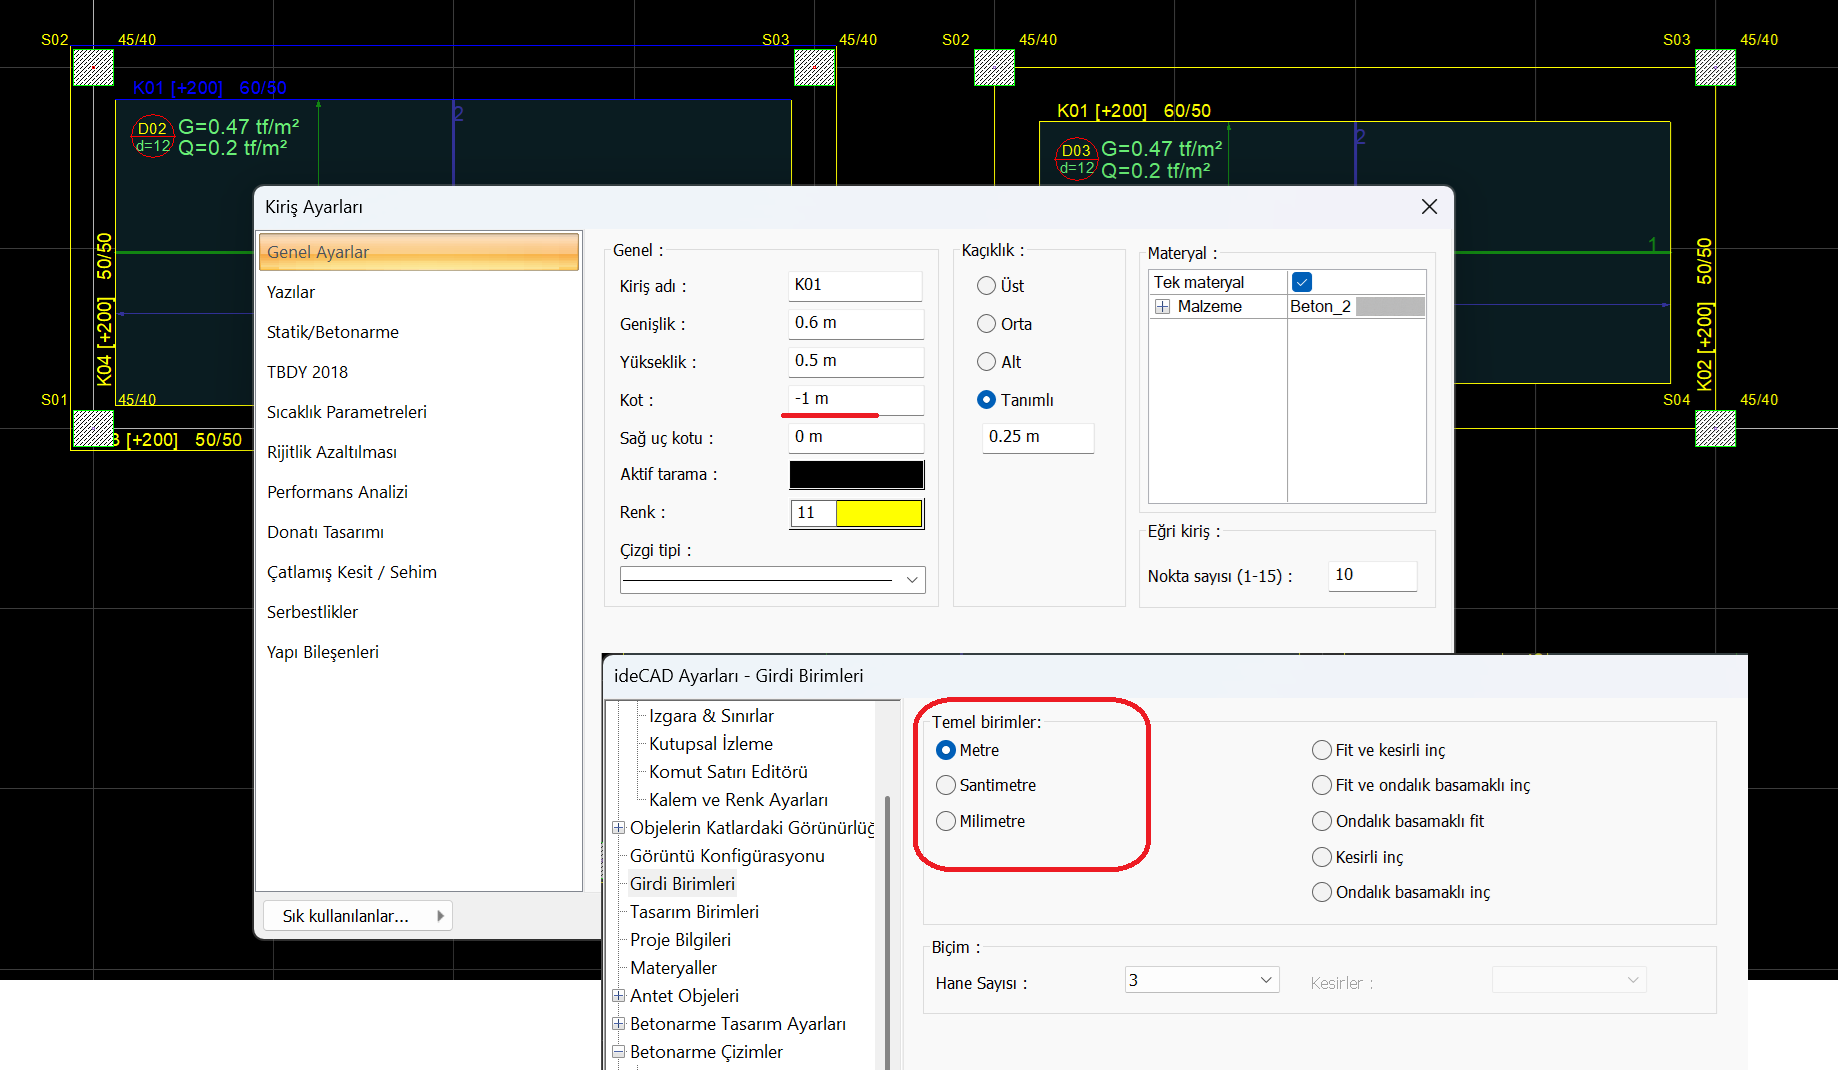Open Çatlamış Kesit / Sehim page
The width and height of the screenshot is (1838, 1070).
(352, 572)
